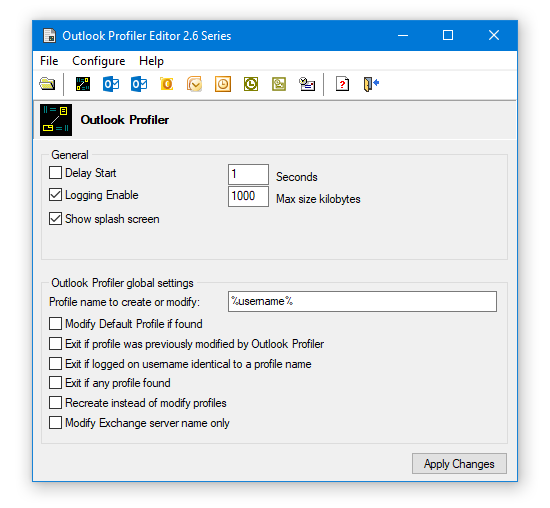Select the yellow Outlook 2010 icon
The width and height of the screenshot is (550, 508).
click(167, 84)
